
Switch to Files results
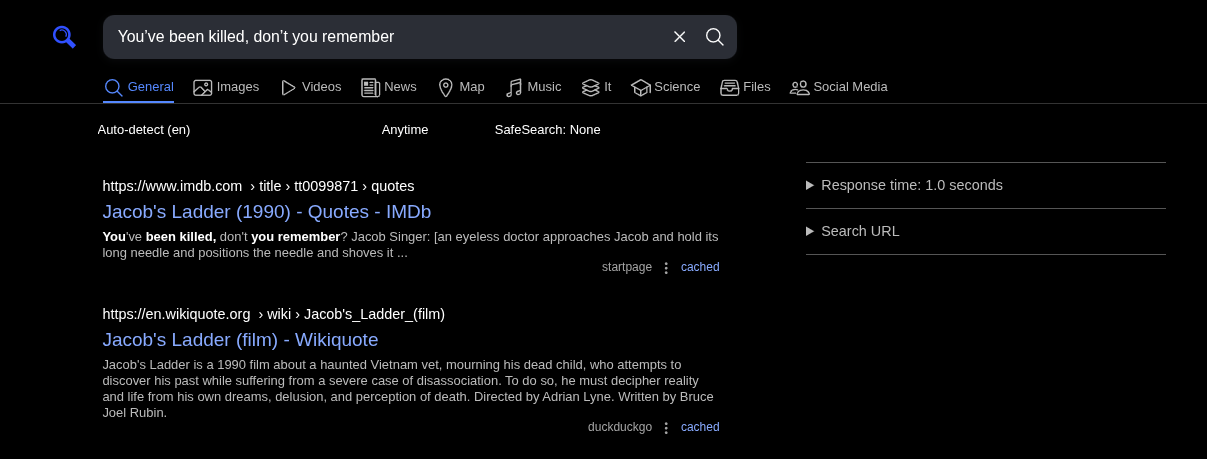745,87
